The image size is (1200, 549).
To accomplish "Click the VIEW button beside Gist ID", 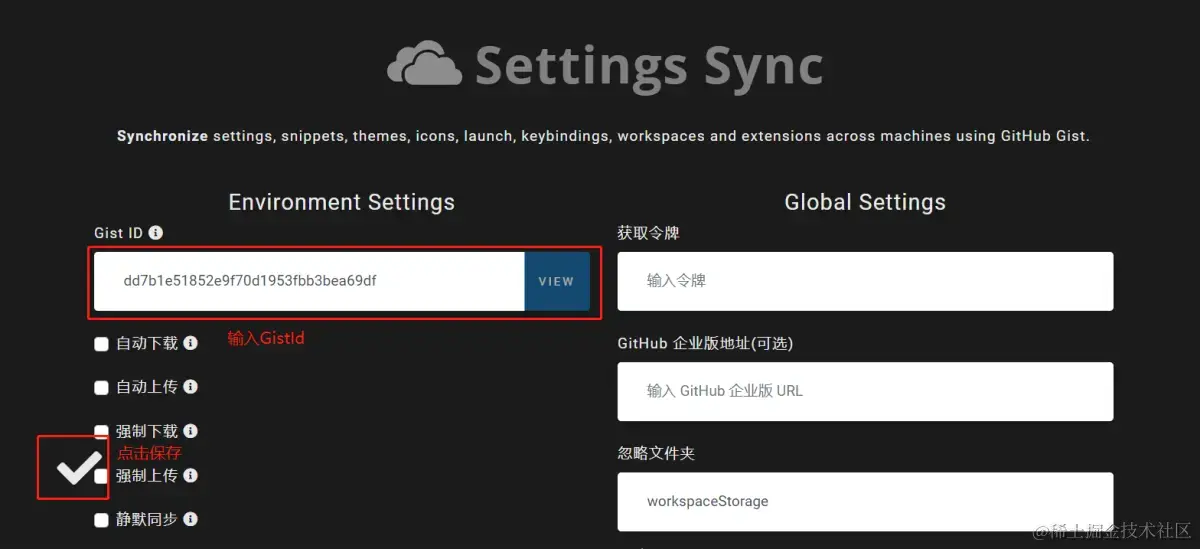I will coord(557,281).
